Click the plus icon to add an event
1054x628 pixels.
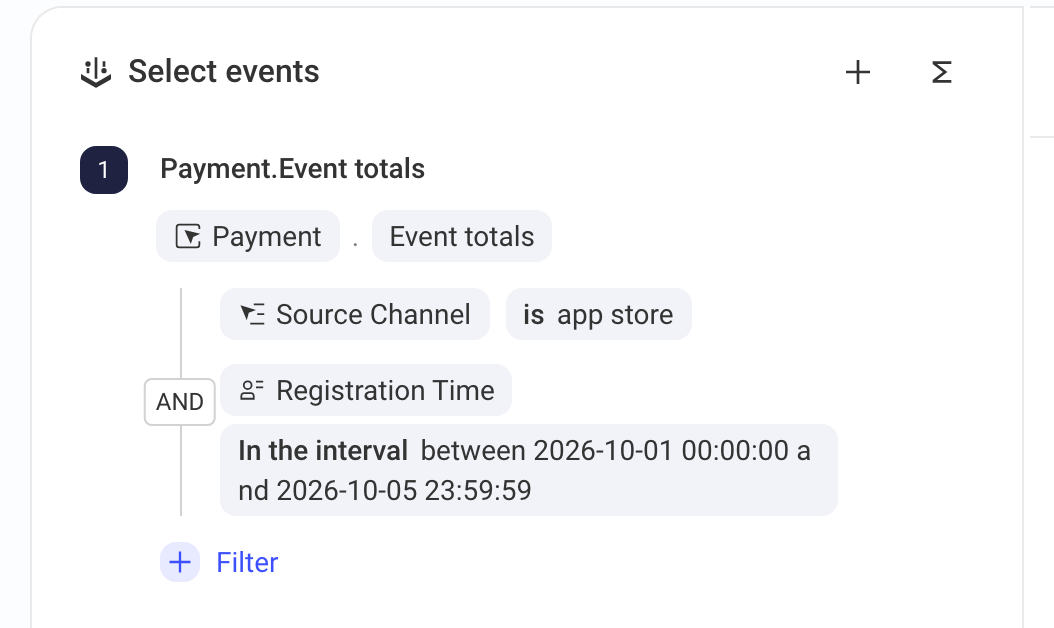pos(858,72)
